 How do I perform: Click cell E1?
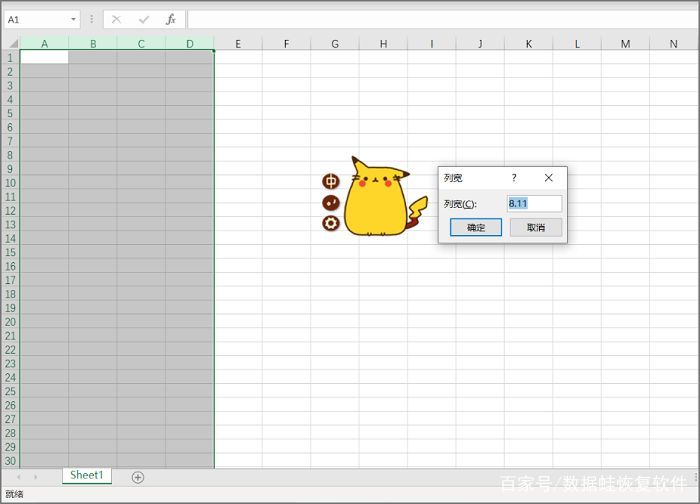tap(238, 57)
